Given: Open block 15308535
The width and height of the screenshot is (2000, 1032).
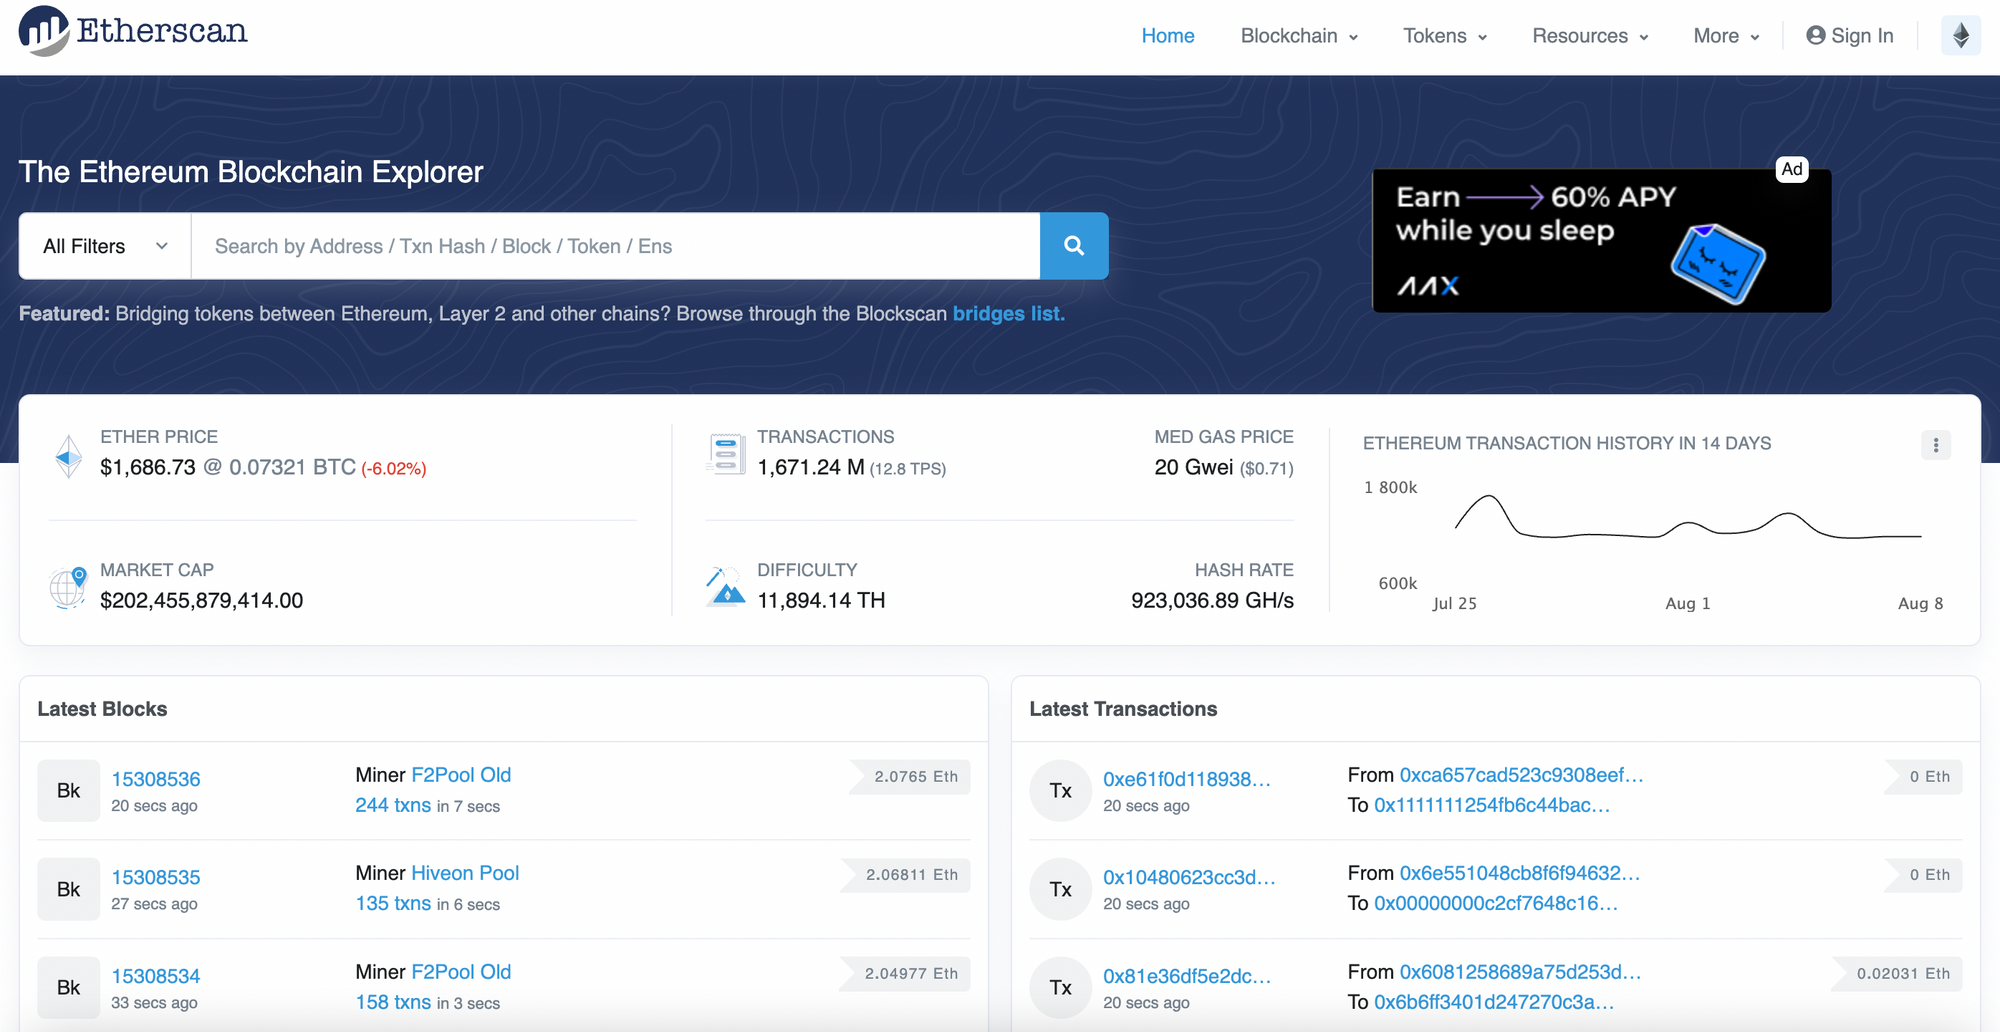Looking at the screenshot, I should (x=156, y=877).
